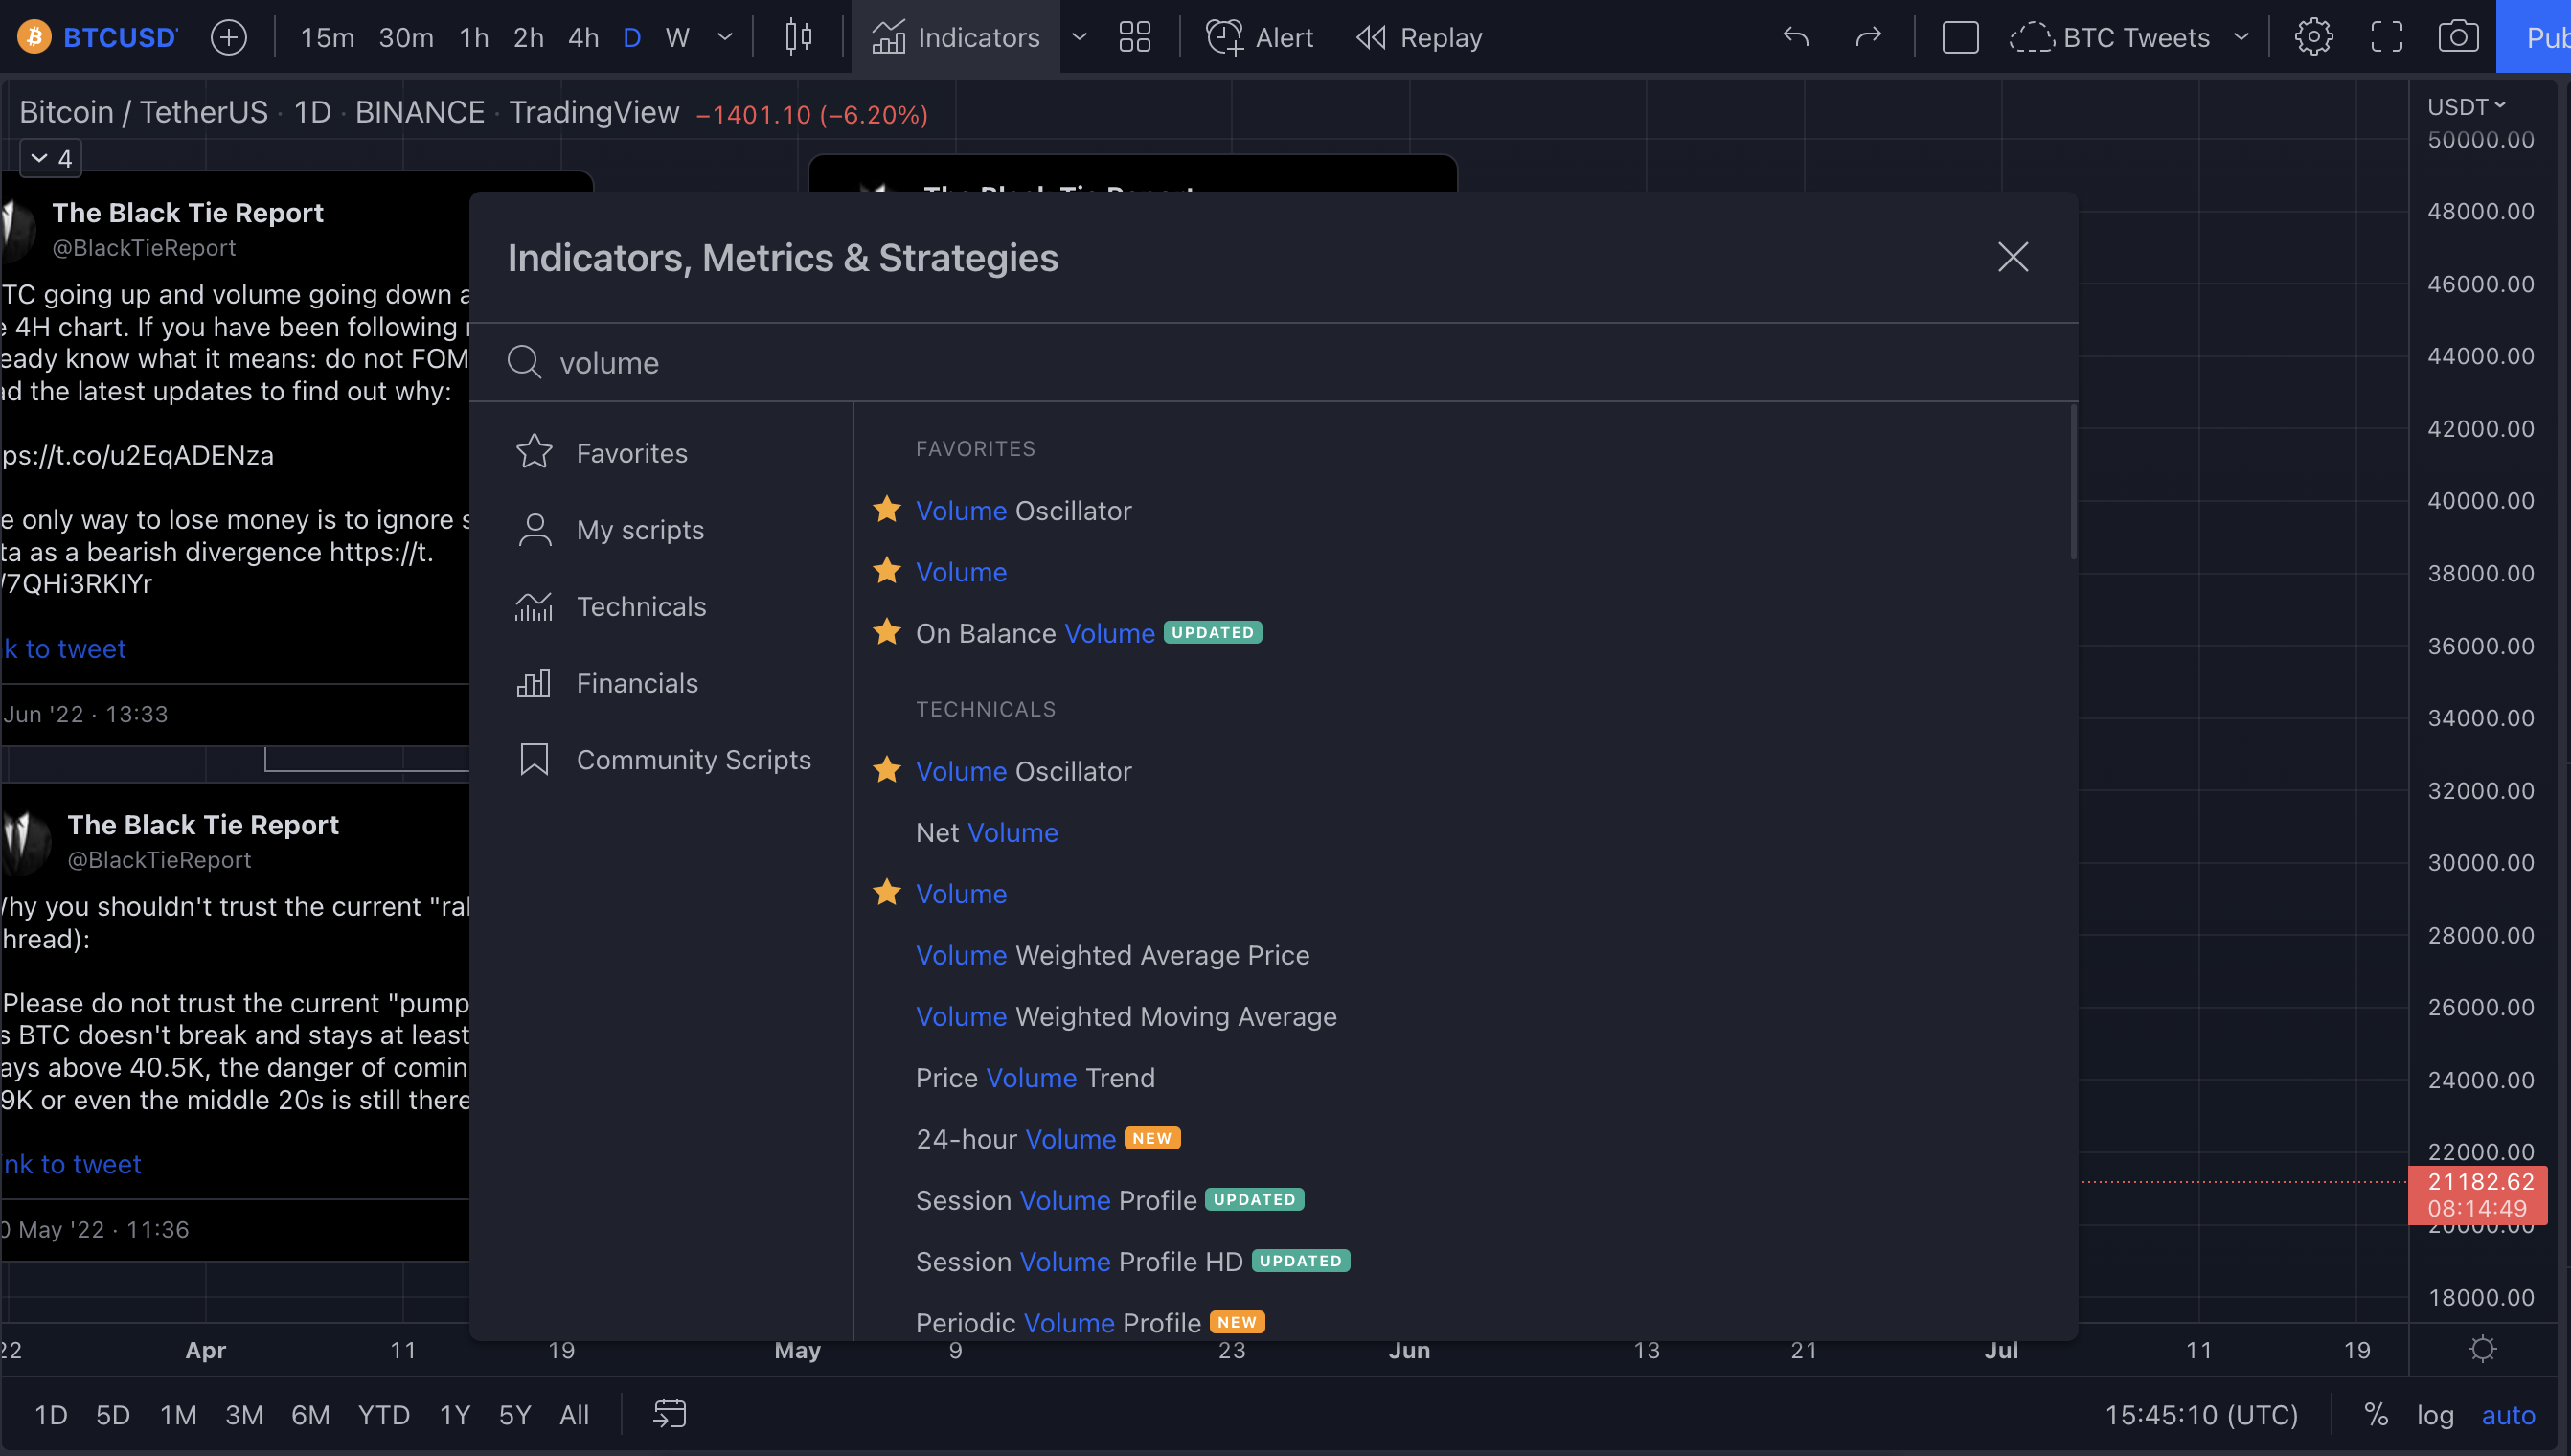Toggle auto scale mode
Image resolution: width=2571 pixels, height=1456 pixels.
pos(2508,1415)
